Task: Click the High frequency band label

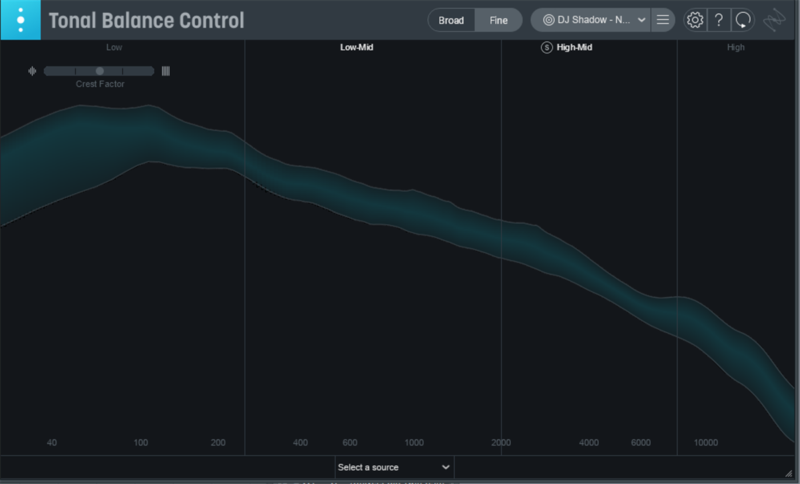Action: [736, 47]
